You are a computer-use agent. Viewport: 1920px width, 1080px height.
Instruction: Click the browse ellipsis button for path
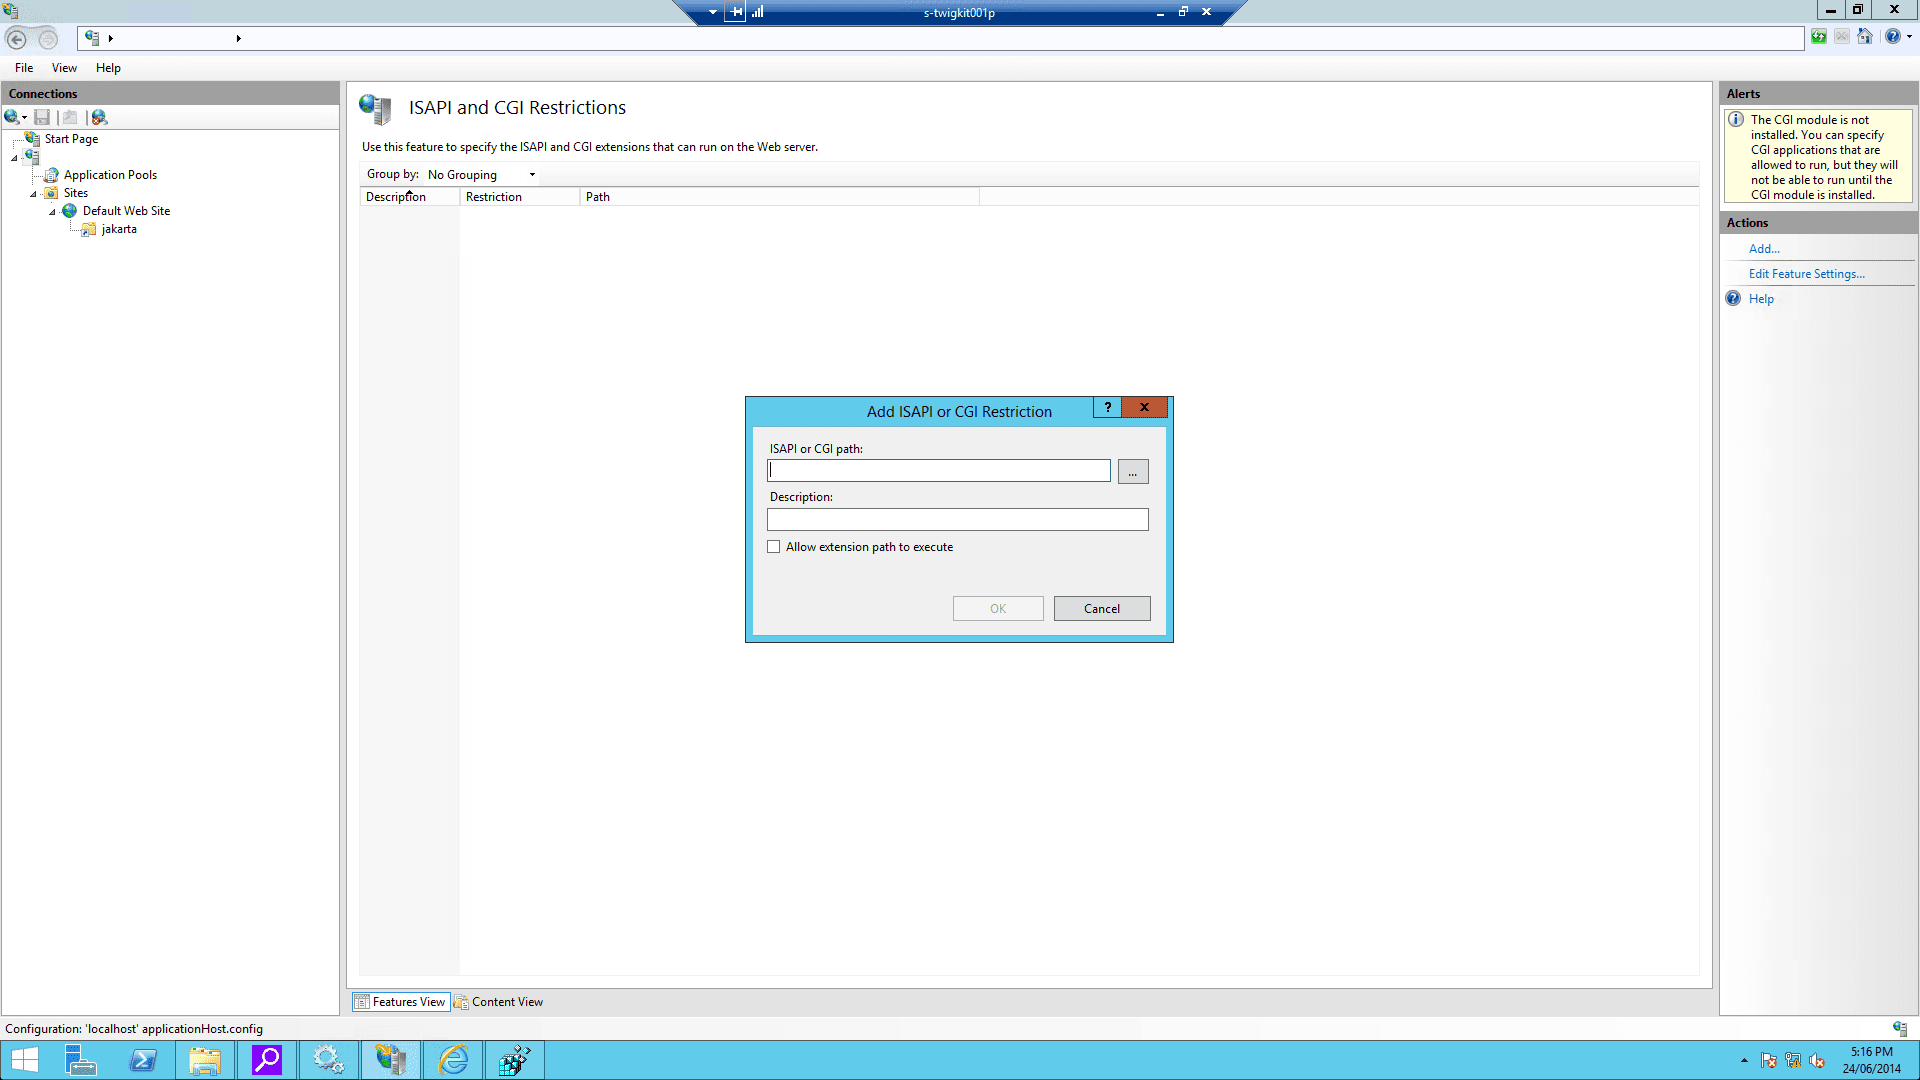[1132, 472]
